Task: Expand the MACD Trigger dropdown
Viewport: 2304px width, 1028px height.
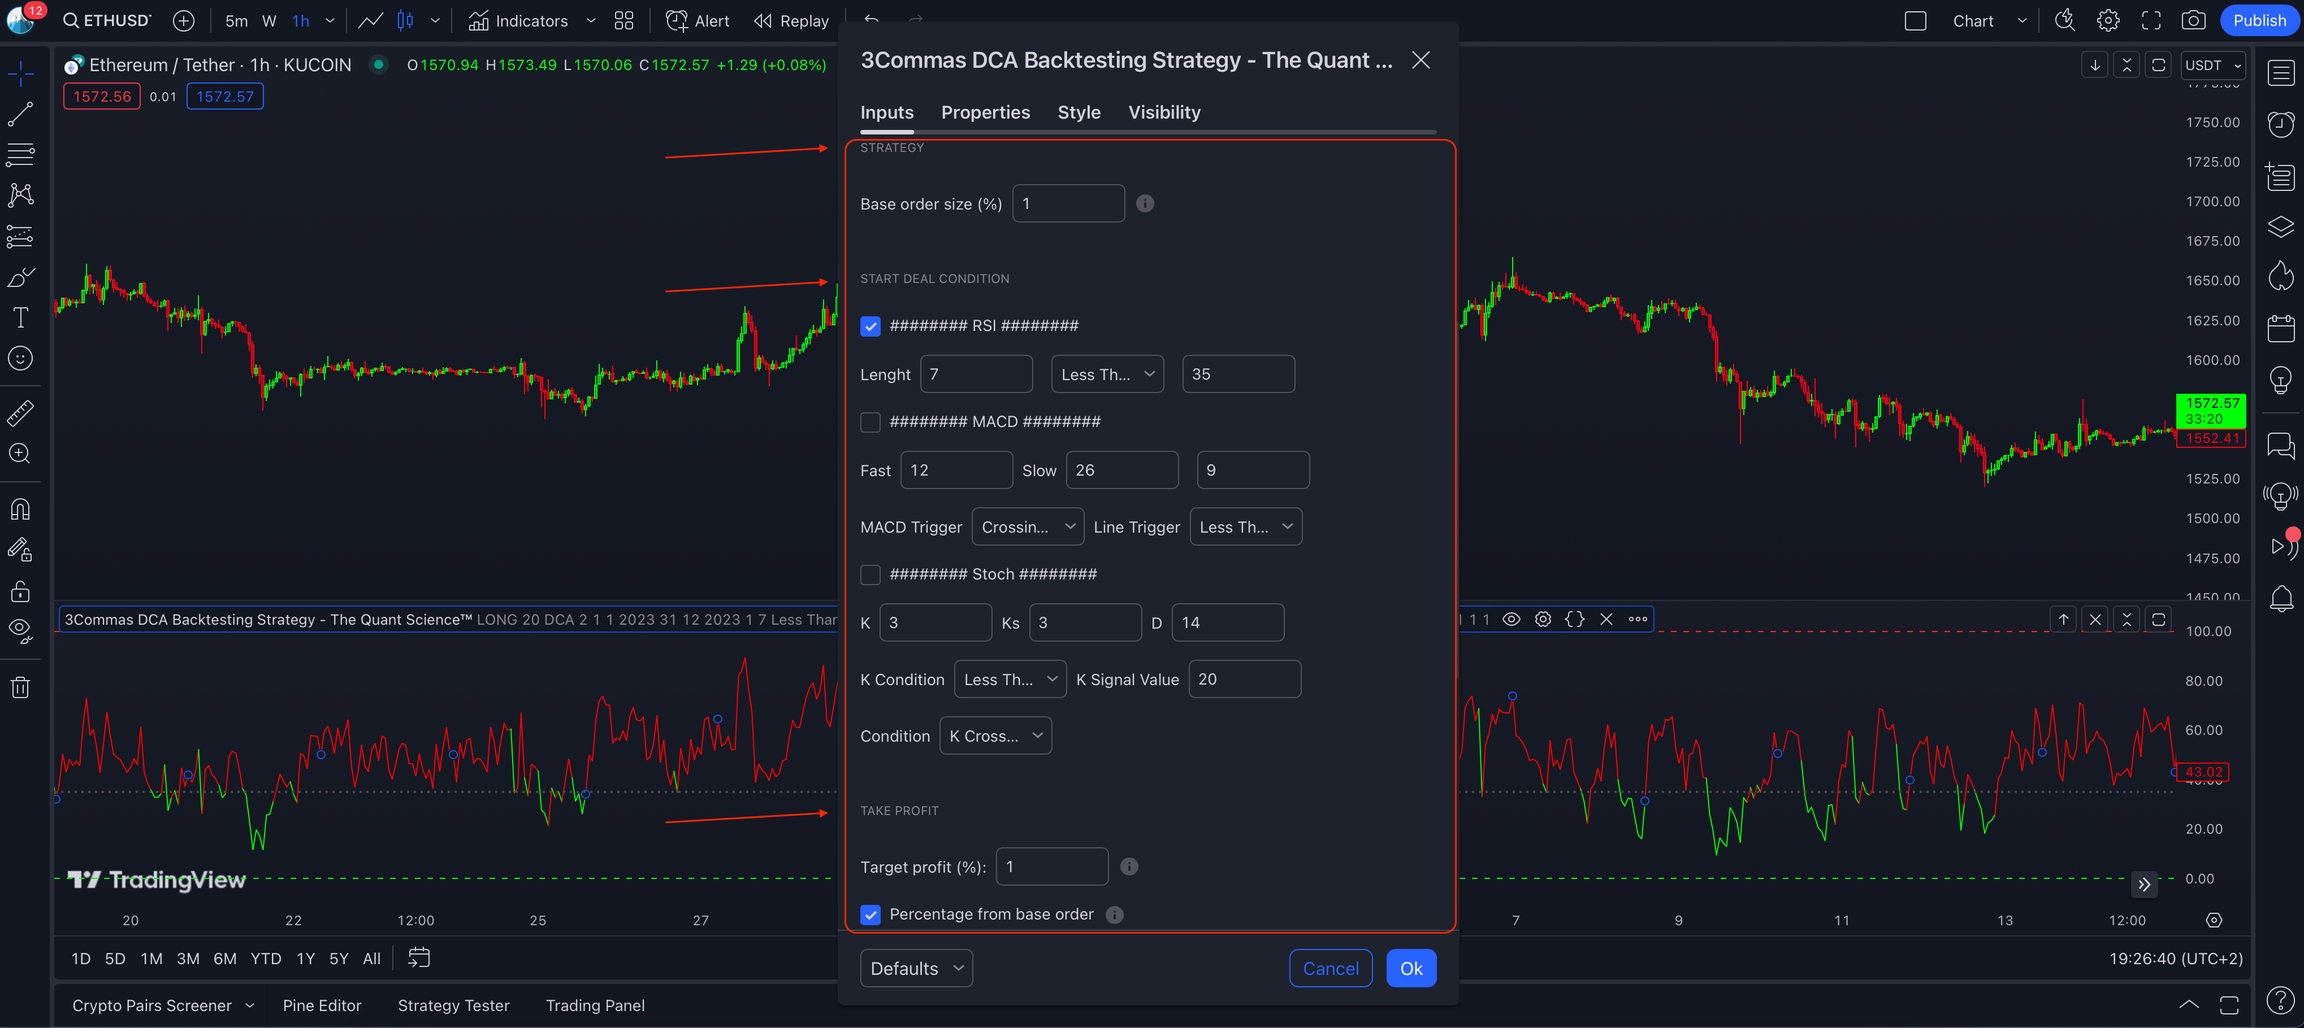Action: click(x=1027, y=527)
